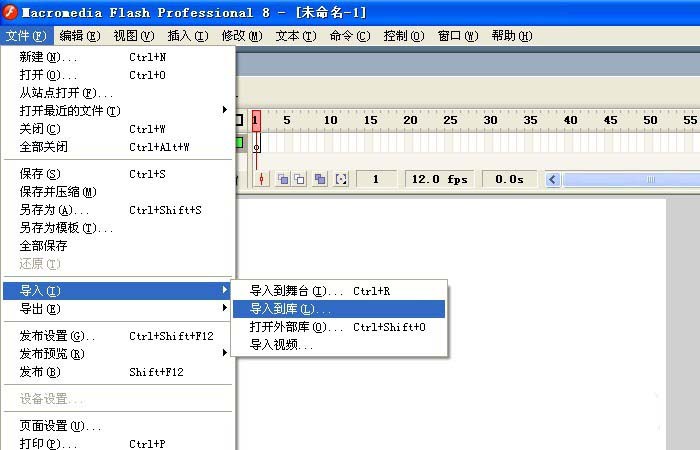Select 导入到舞台(I) in submenu
This screenshot has height=450, width=700.
pyautogui.click(x=339, y=291)
